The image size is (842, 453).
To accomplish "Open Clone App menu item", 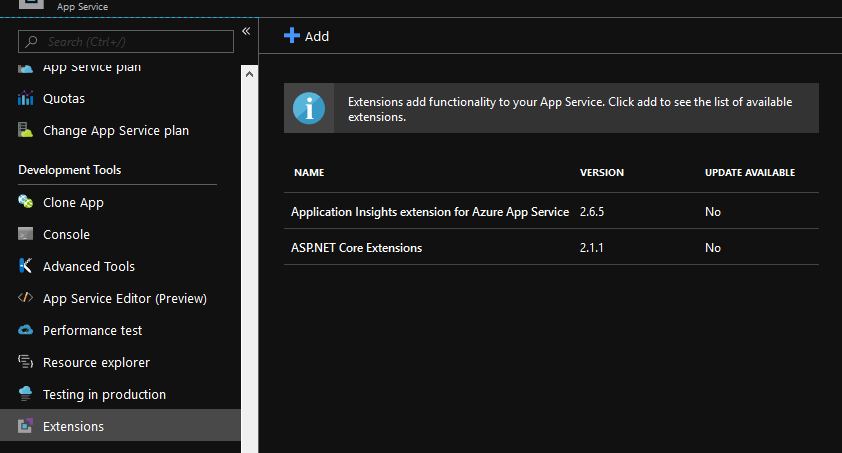I will (x=73, y=203).
